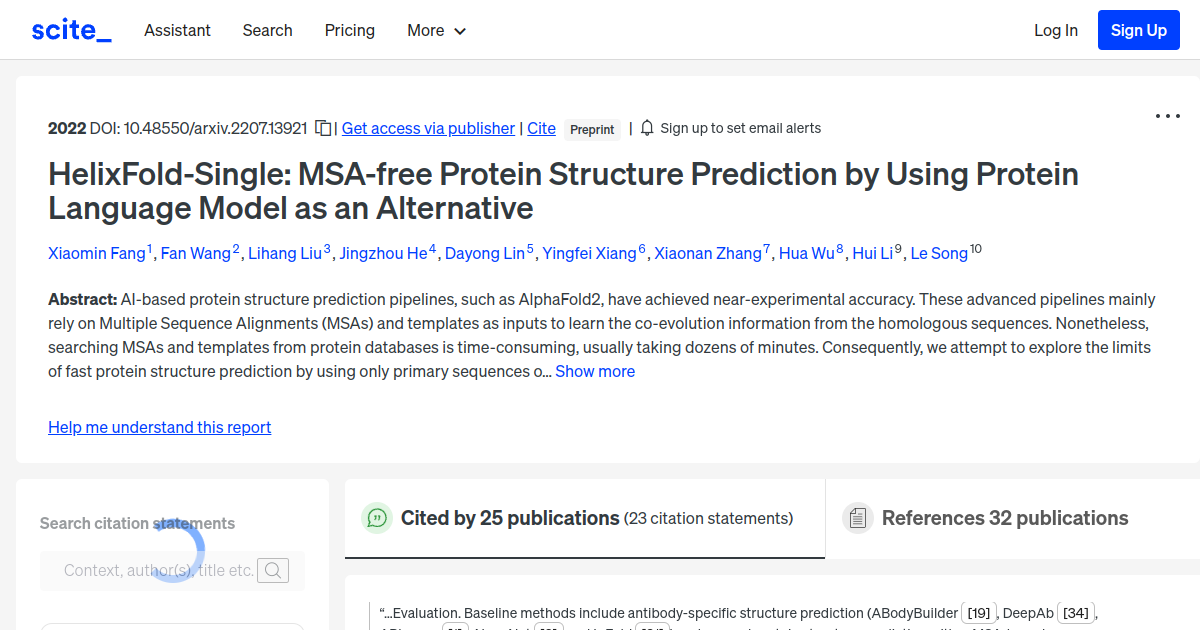The image size is (1200, 630).
Task: Click Show more on the truncated abstract
Action: point(595,371)
